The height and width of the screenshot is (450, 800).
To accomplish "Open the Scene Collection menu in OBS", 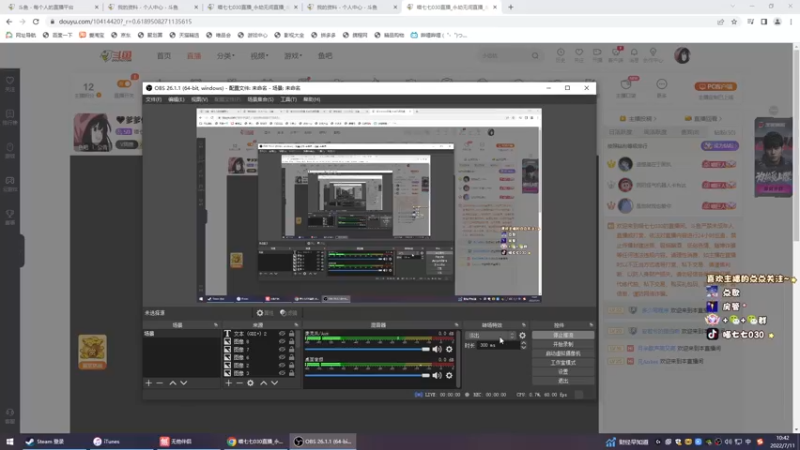I will [x=260, y=99].
